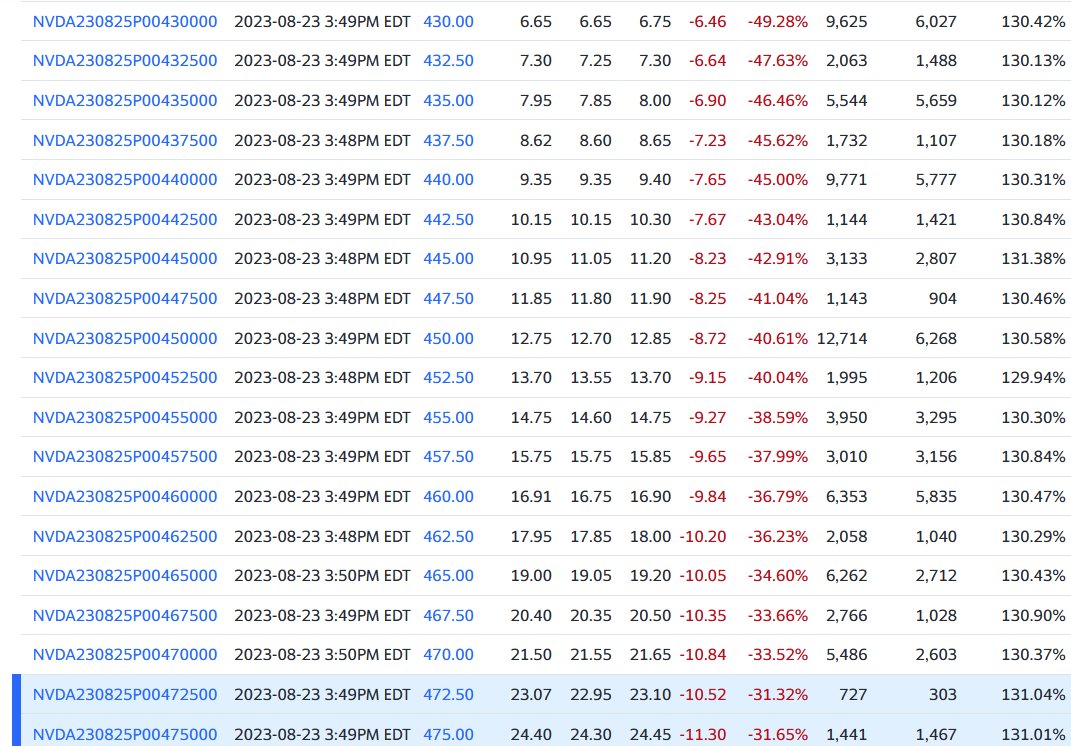This screenshot has height=746, width=1071.
Task: Select the volume value 6,353
Action: [x=846, y=496]
